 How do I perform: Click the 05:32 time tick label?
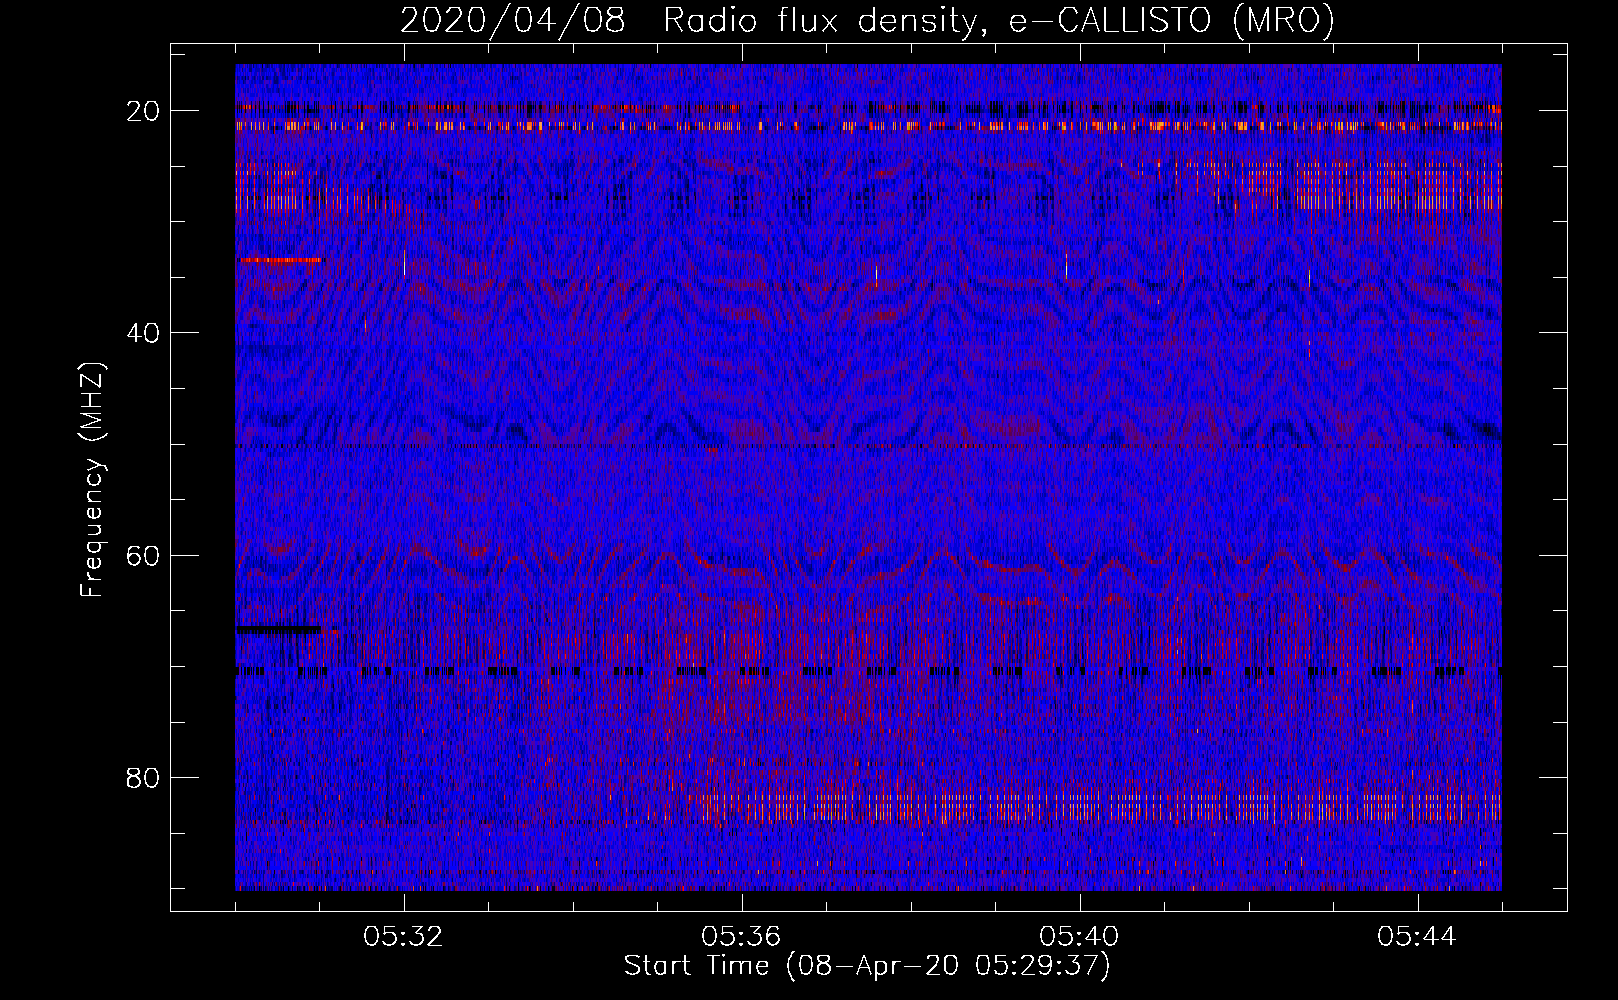pyautogui.click(x=403, y=937)
